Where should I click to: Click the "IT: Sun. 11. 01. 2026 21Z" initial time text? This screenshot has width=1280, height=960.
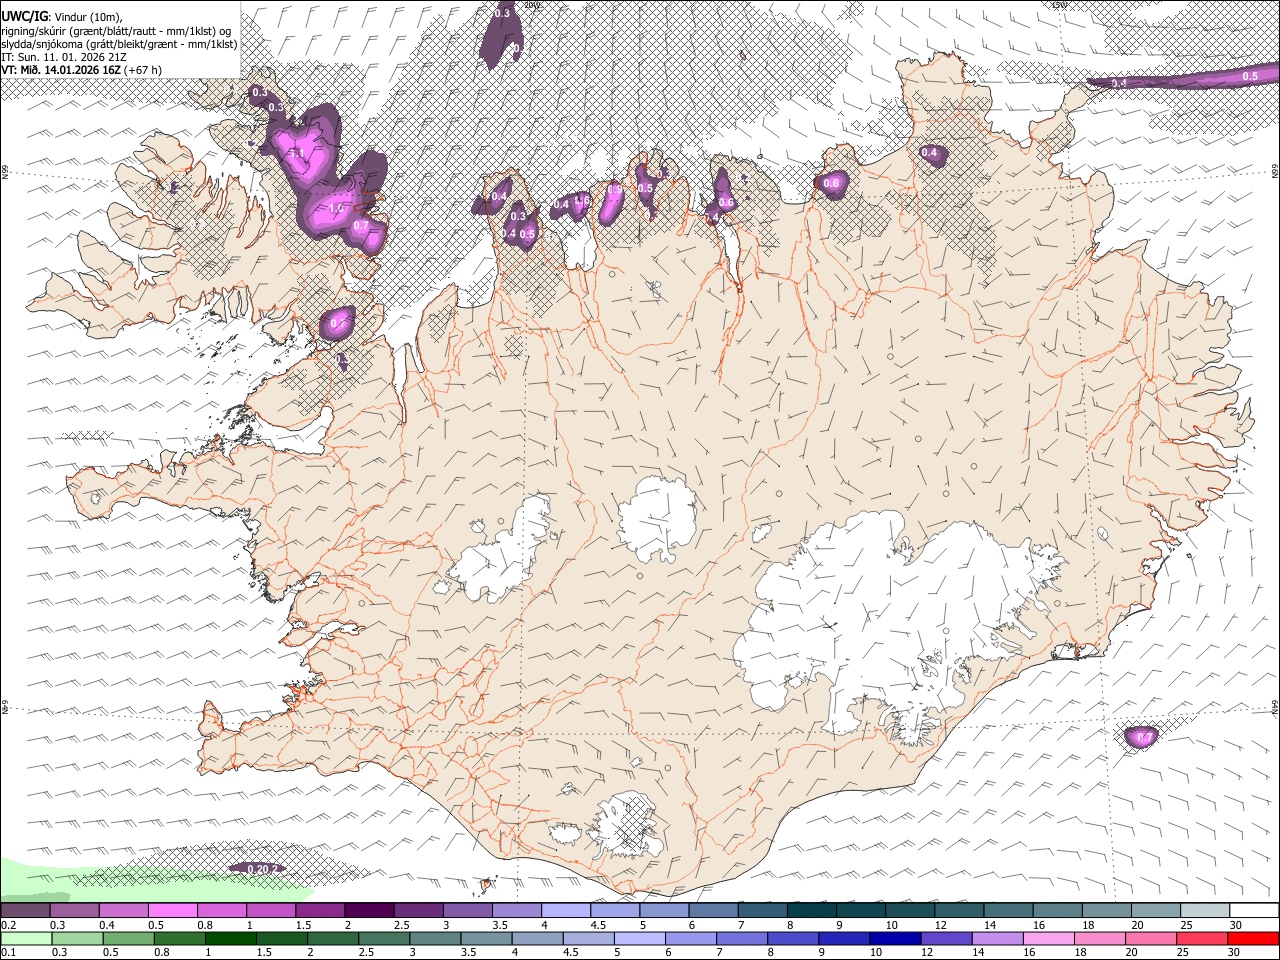click(63, 58)
